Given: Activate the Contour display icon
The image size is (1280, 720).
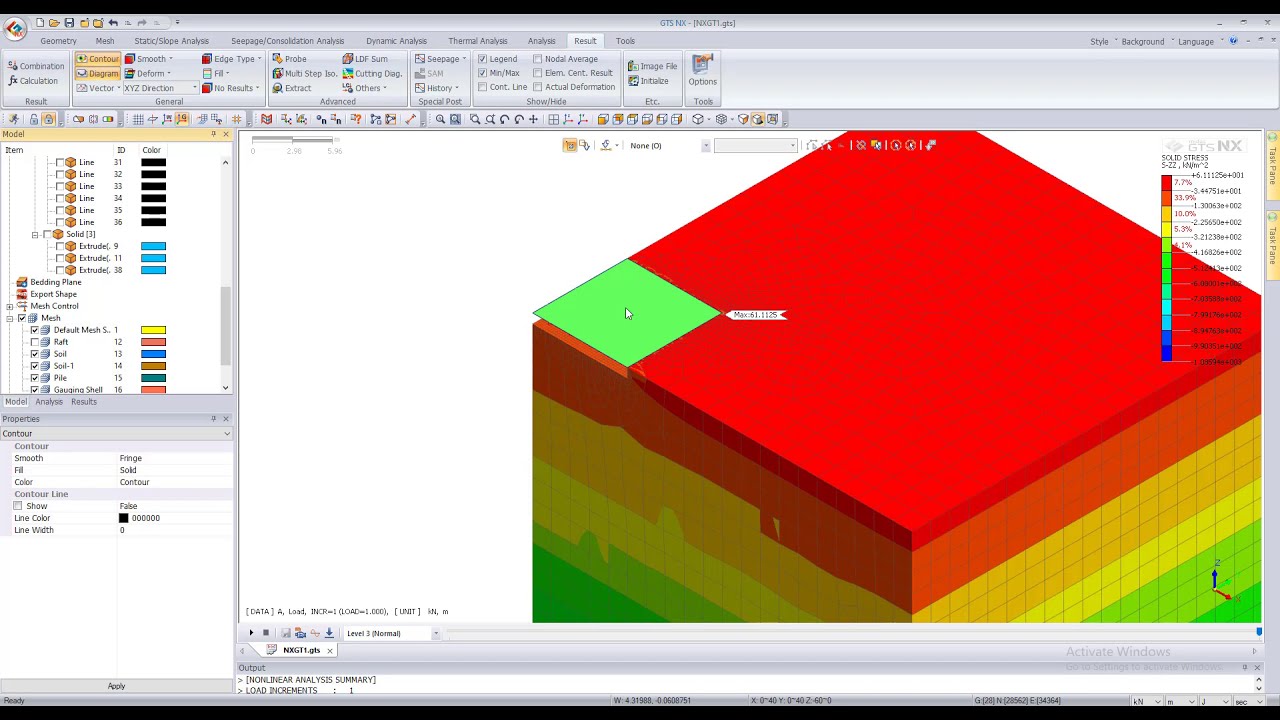Looking at the screenshot, I should (82, 59).
